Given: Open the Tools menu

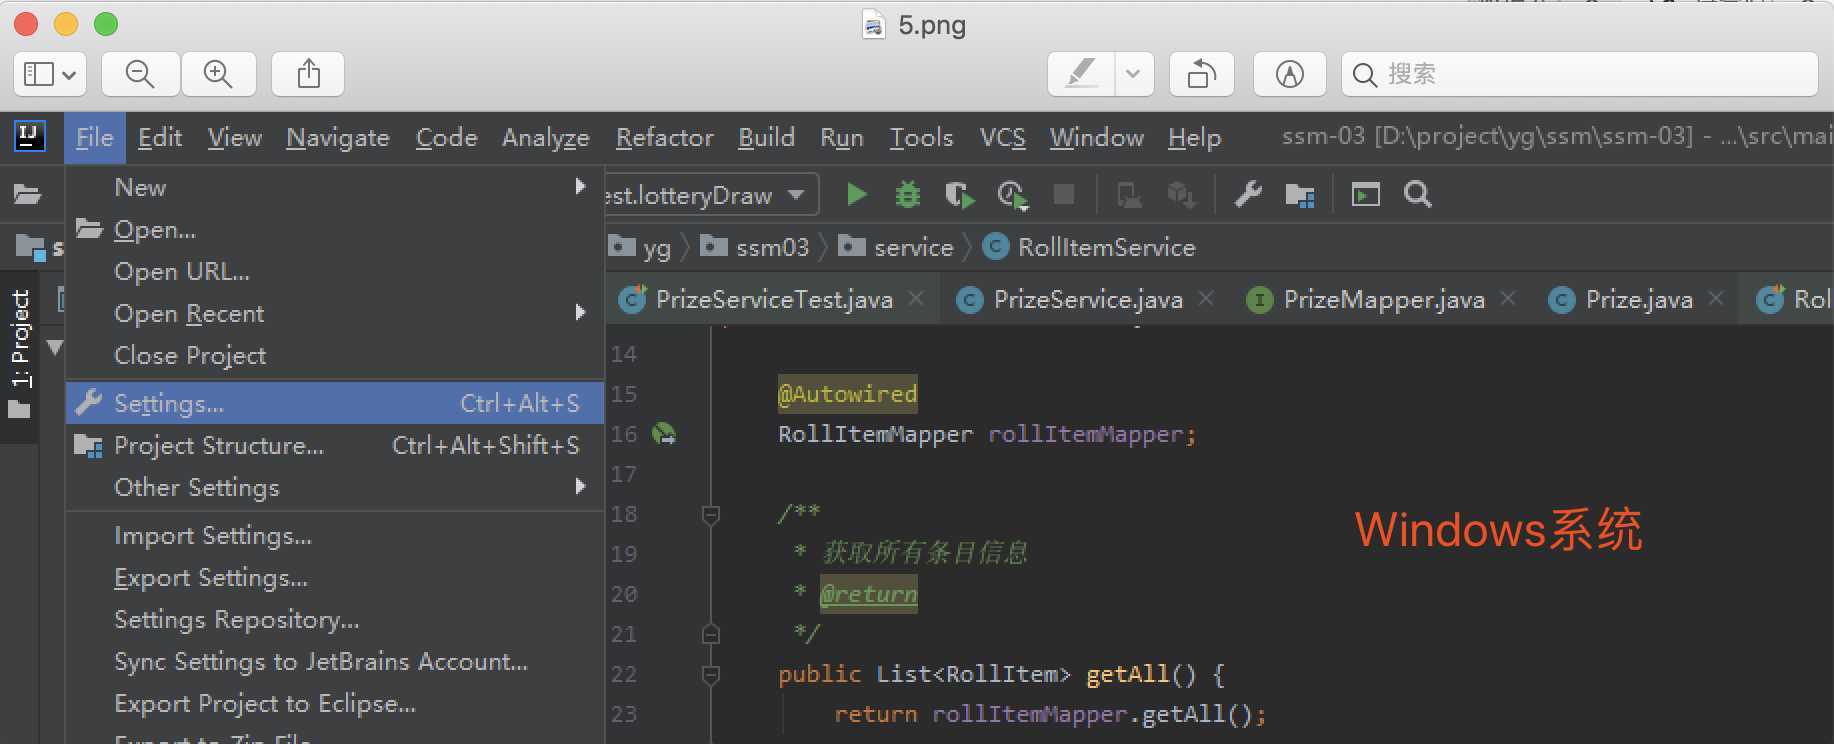Looking at the screenshot, I should [922, 138].
